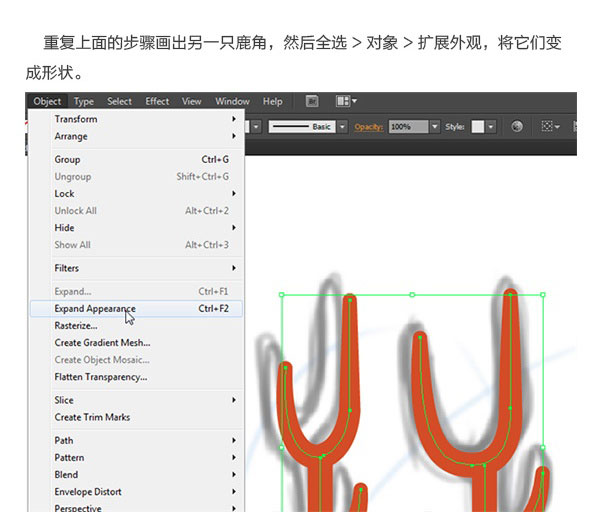Expand the Pattern submenu
Viewport: 600px width, 512px height.
[136, 458]
